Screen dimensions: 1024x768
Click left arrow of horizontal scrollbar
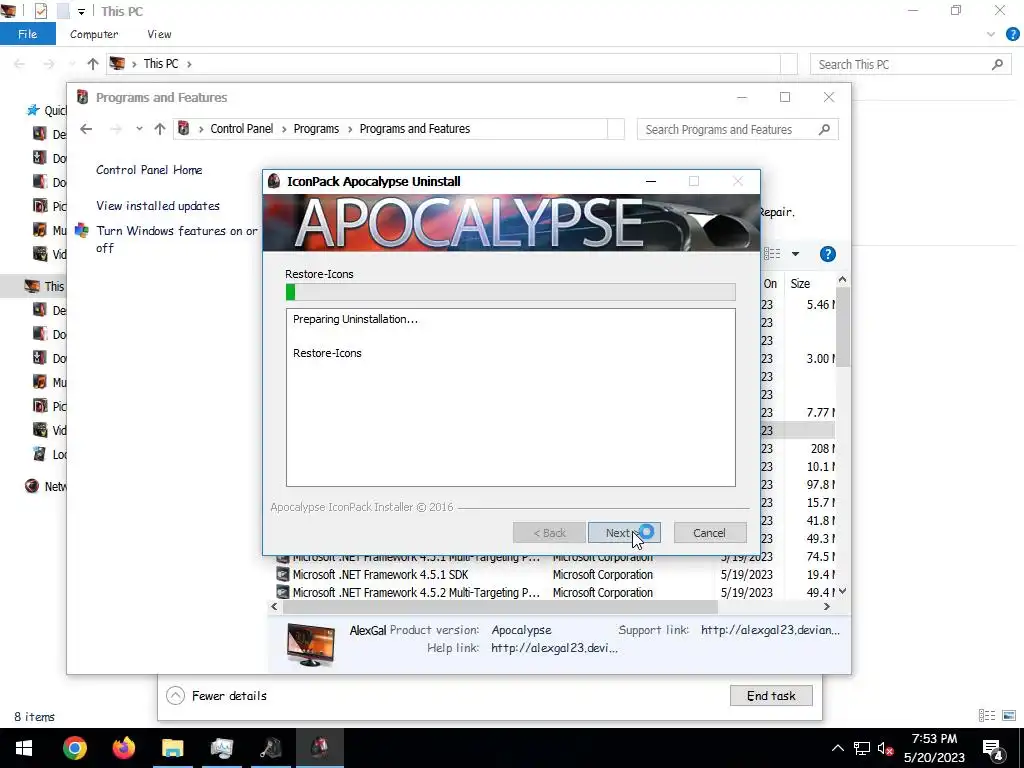274,607
